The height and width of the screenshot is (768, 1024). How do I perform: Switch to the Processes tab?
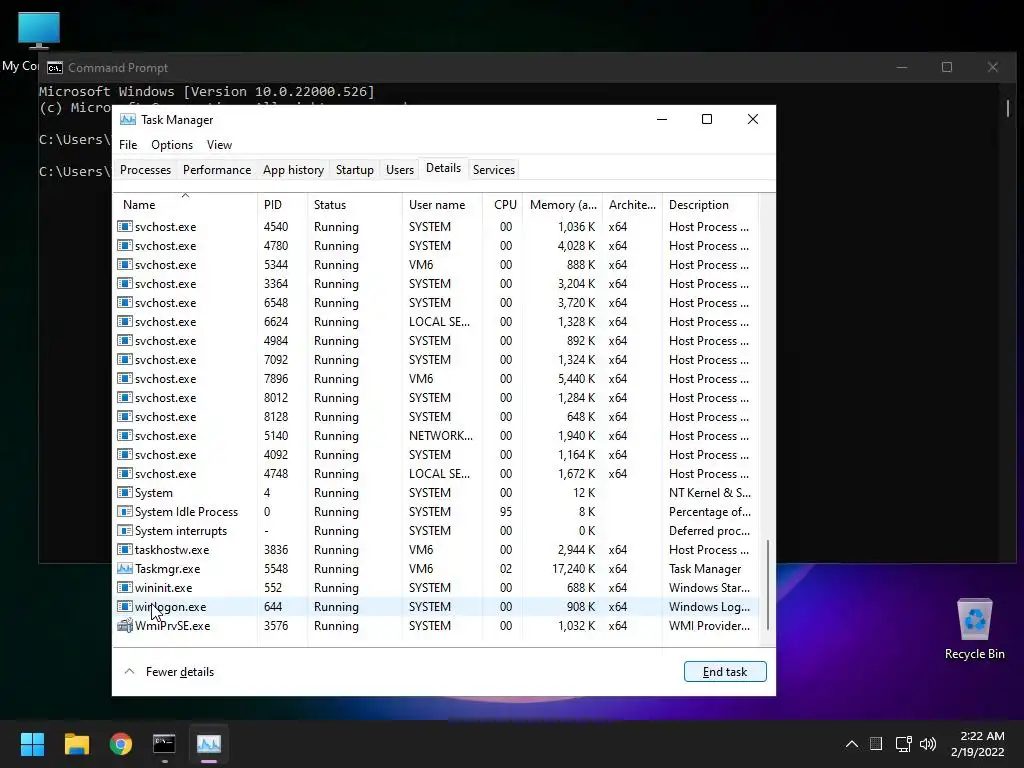146,170
